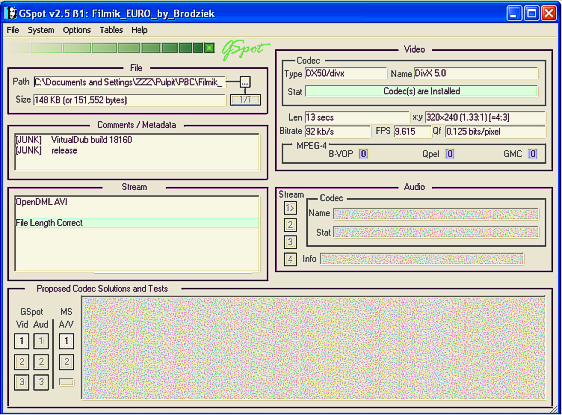562x415 pixels.
Task: Click the Proposed Codec Solutions results area
Action: pos(314,348)
